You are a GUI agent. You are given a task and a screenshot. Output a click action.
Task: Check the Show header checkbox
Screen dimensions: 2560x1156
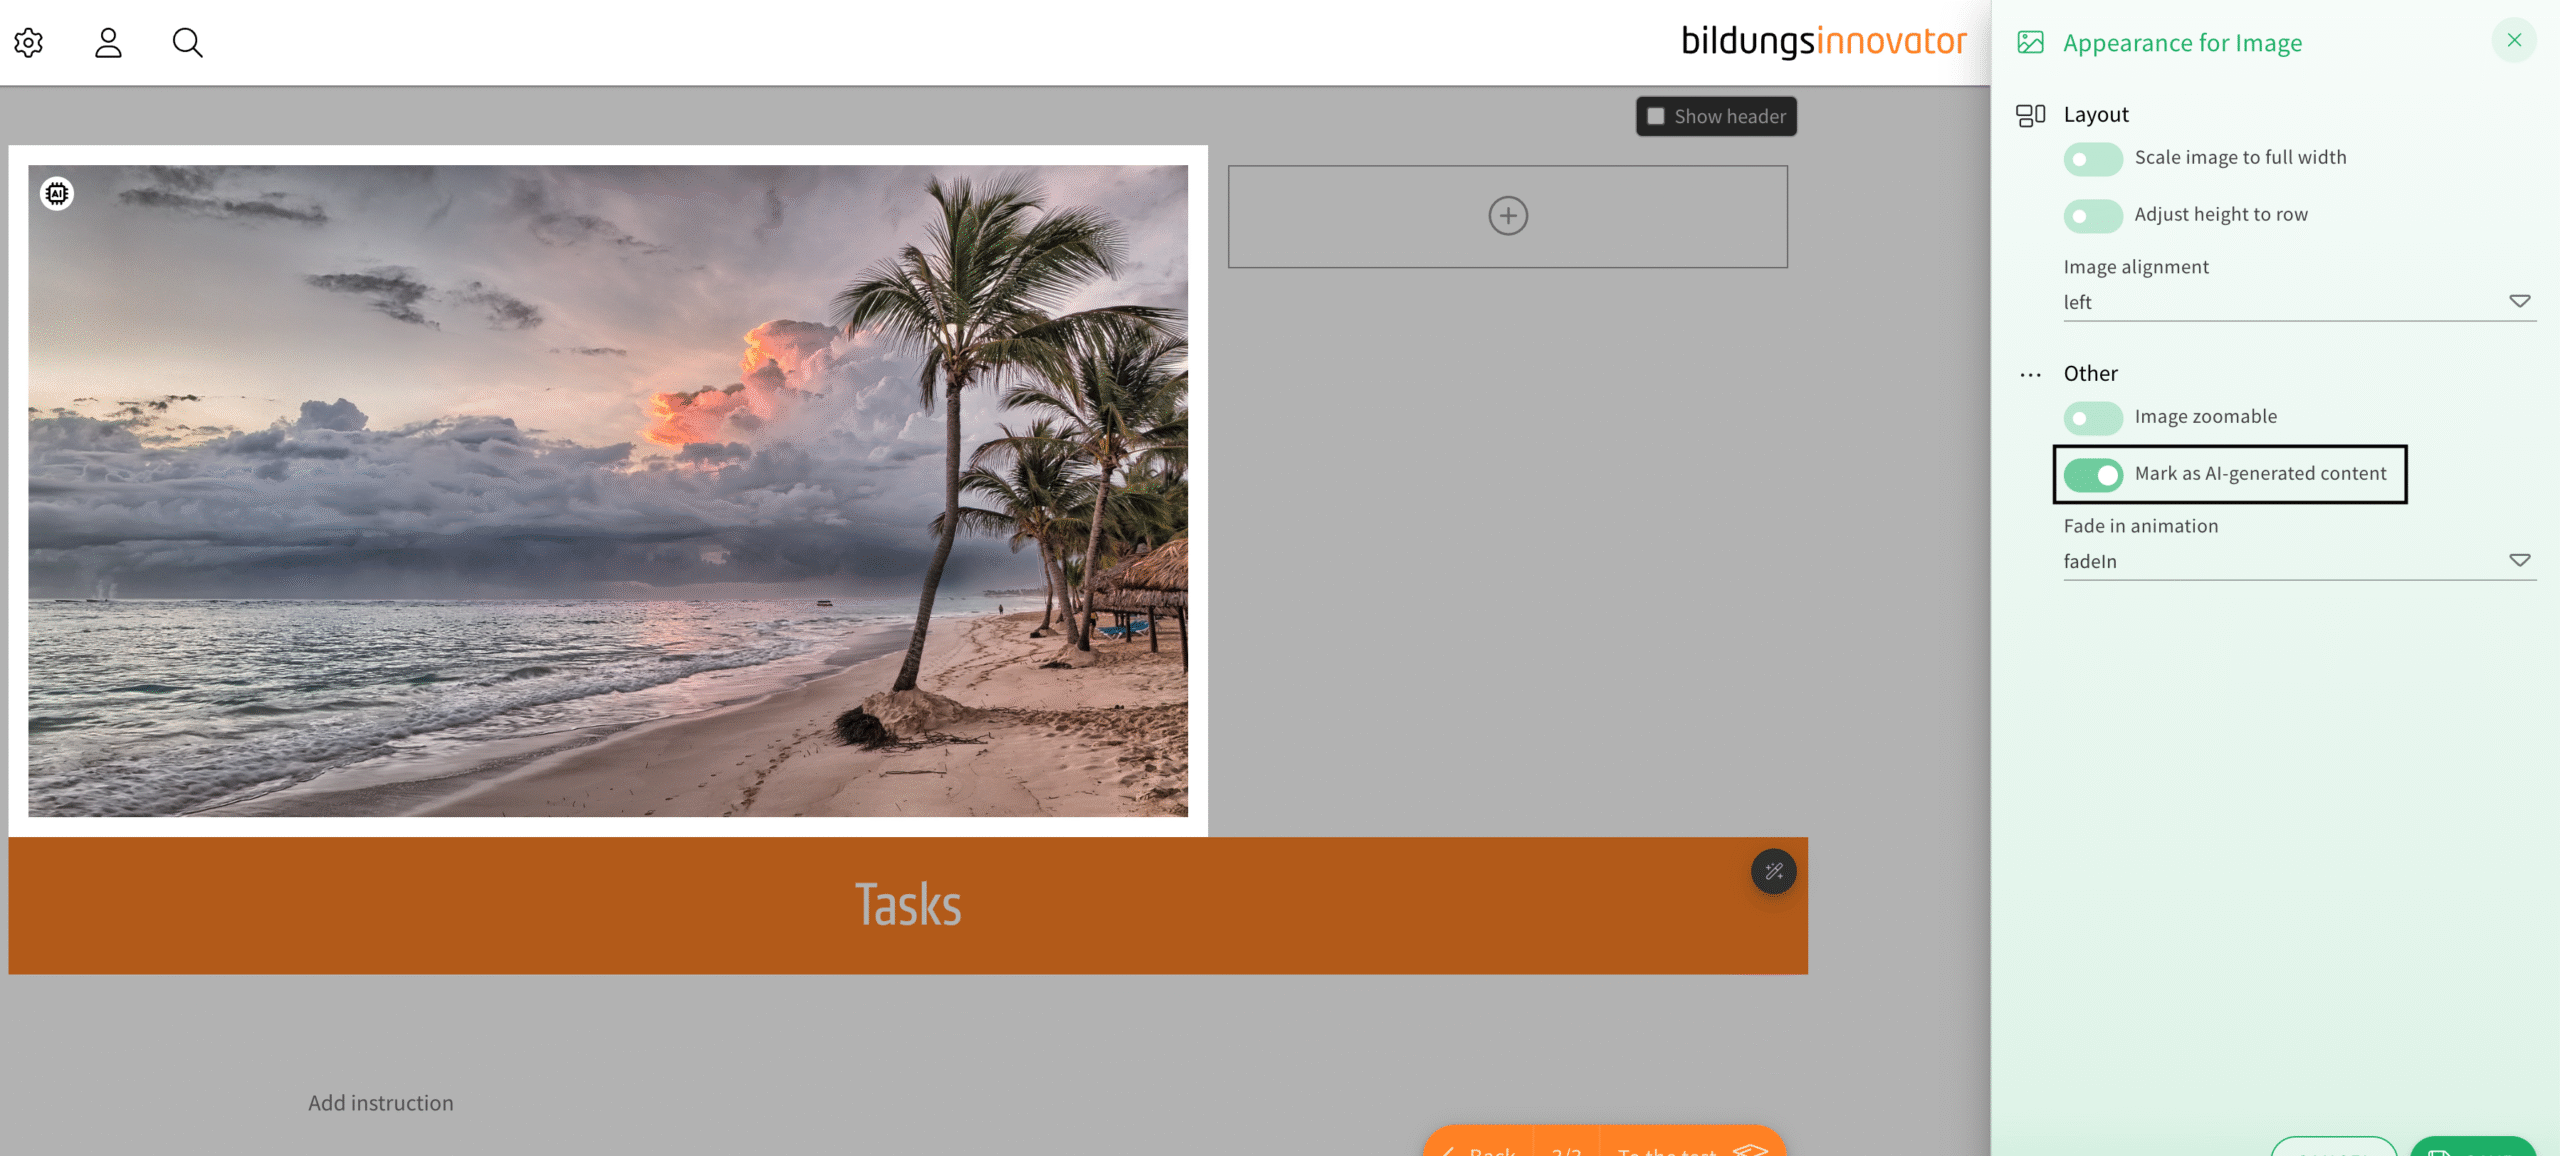click(x=1656, y=116)
